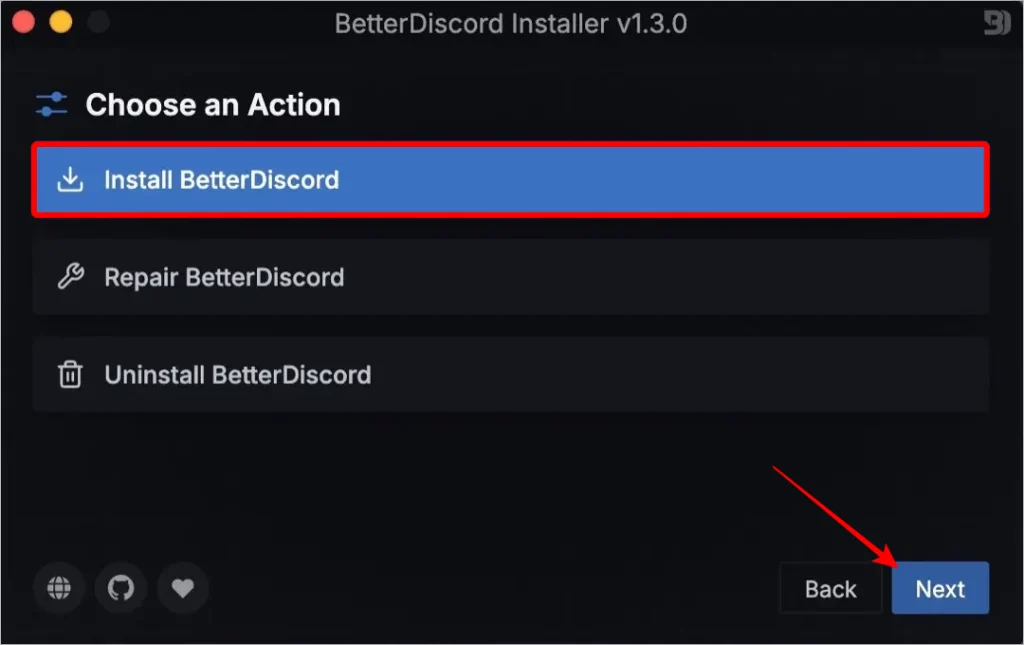Screen dimensions: 1024x645
Task: Minimize the installer with the yellow button
Action: tap(61, 22)
